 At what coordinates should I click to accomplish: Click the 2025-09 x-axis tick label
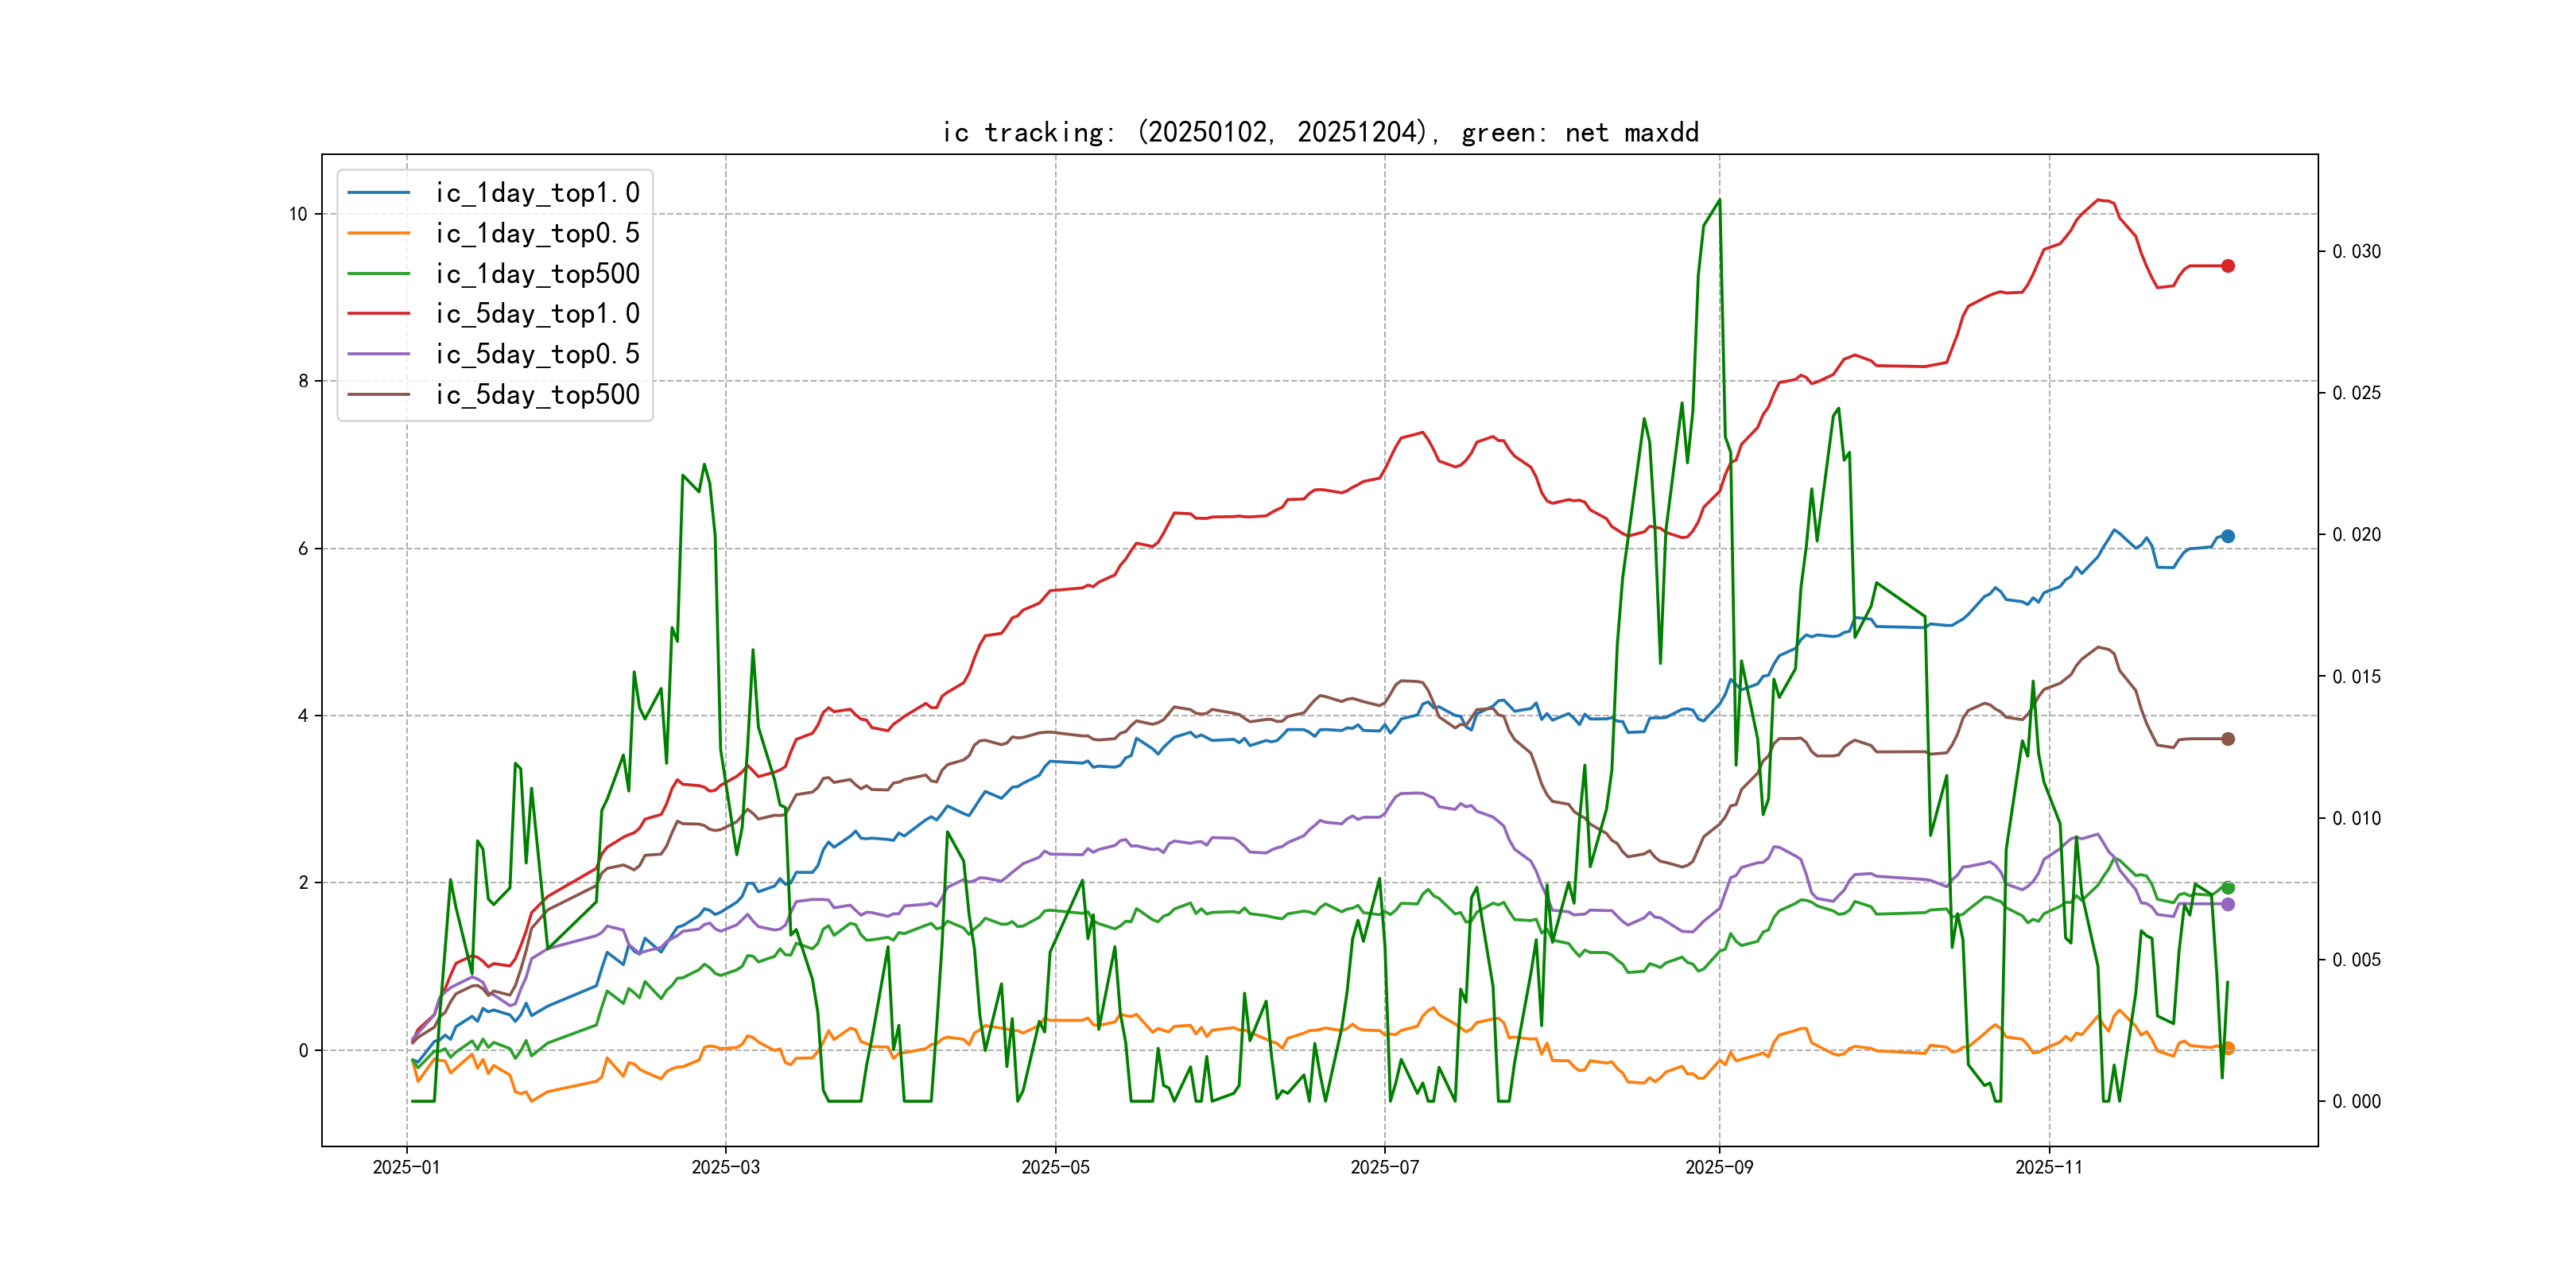pyautogui.click(x=1718, y=1167)
